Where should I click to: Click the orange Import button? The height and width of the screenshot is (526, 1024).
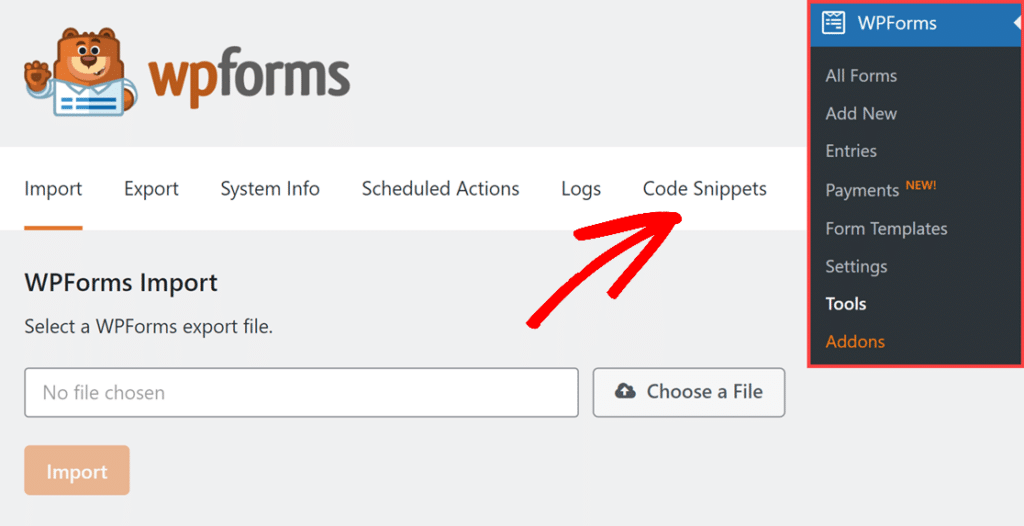click(x=76, y=470)
